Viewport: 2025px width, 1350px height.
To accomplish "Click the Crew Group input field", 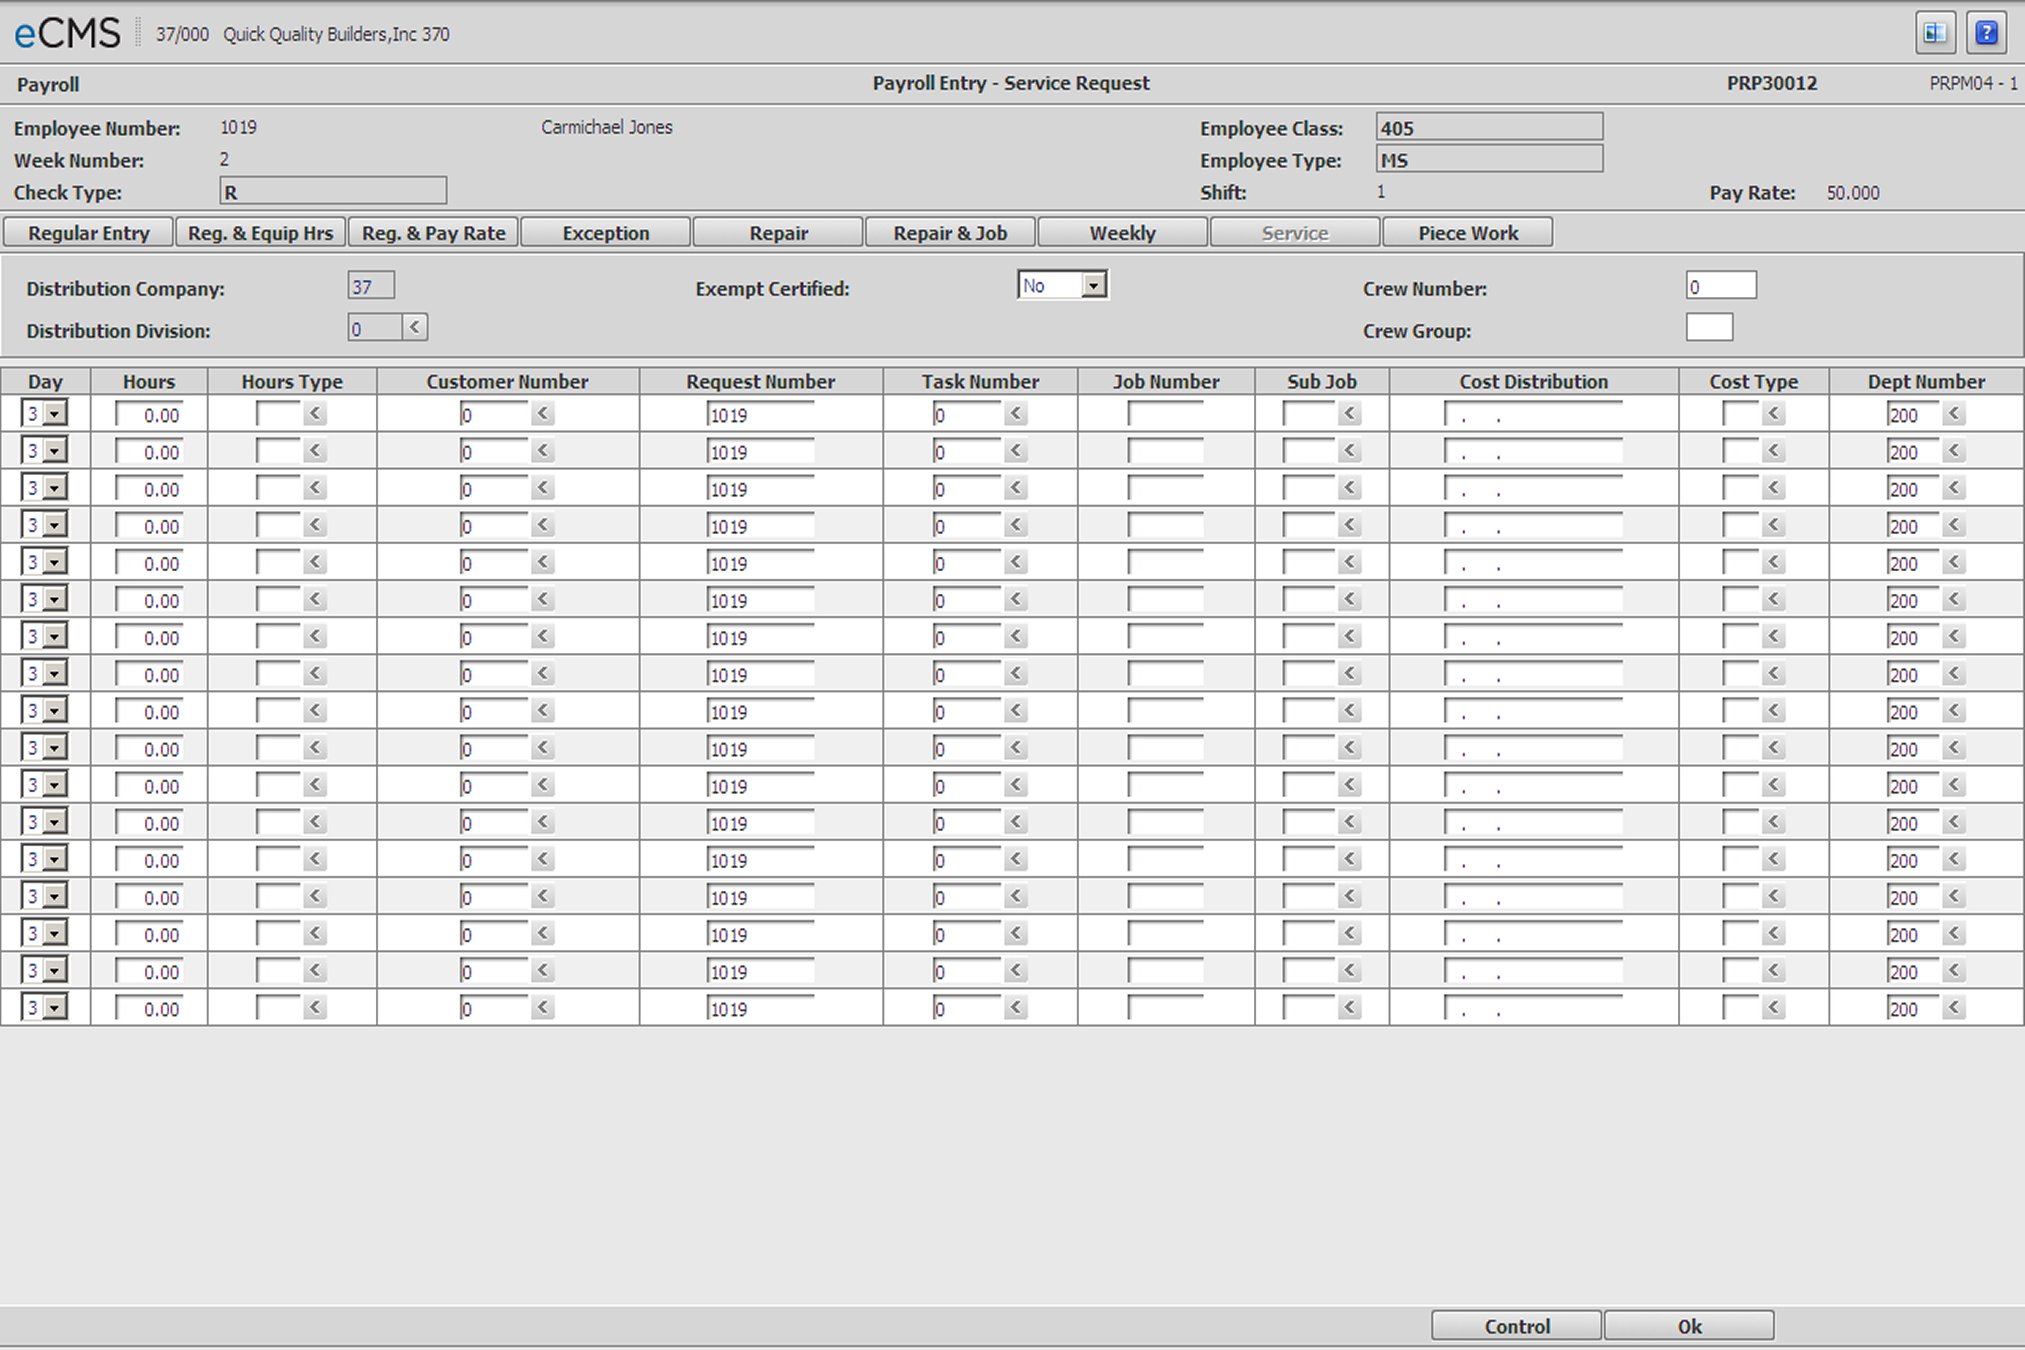I will tap(1709, 327).
